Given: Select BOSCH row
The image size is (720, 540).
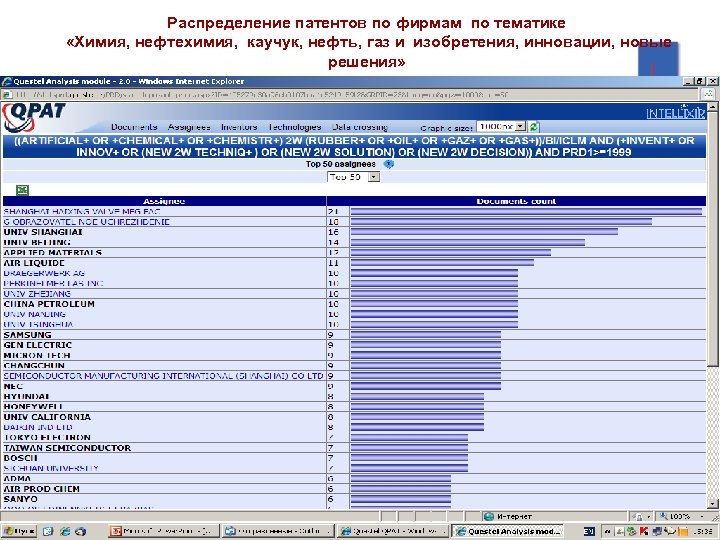Looking at the screenshot, I should pyautogui.click(x=354, y=458).
